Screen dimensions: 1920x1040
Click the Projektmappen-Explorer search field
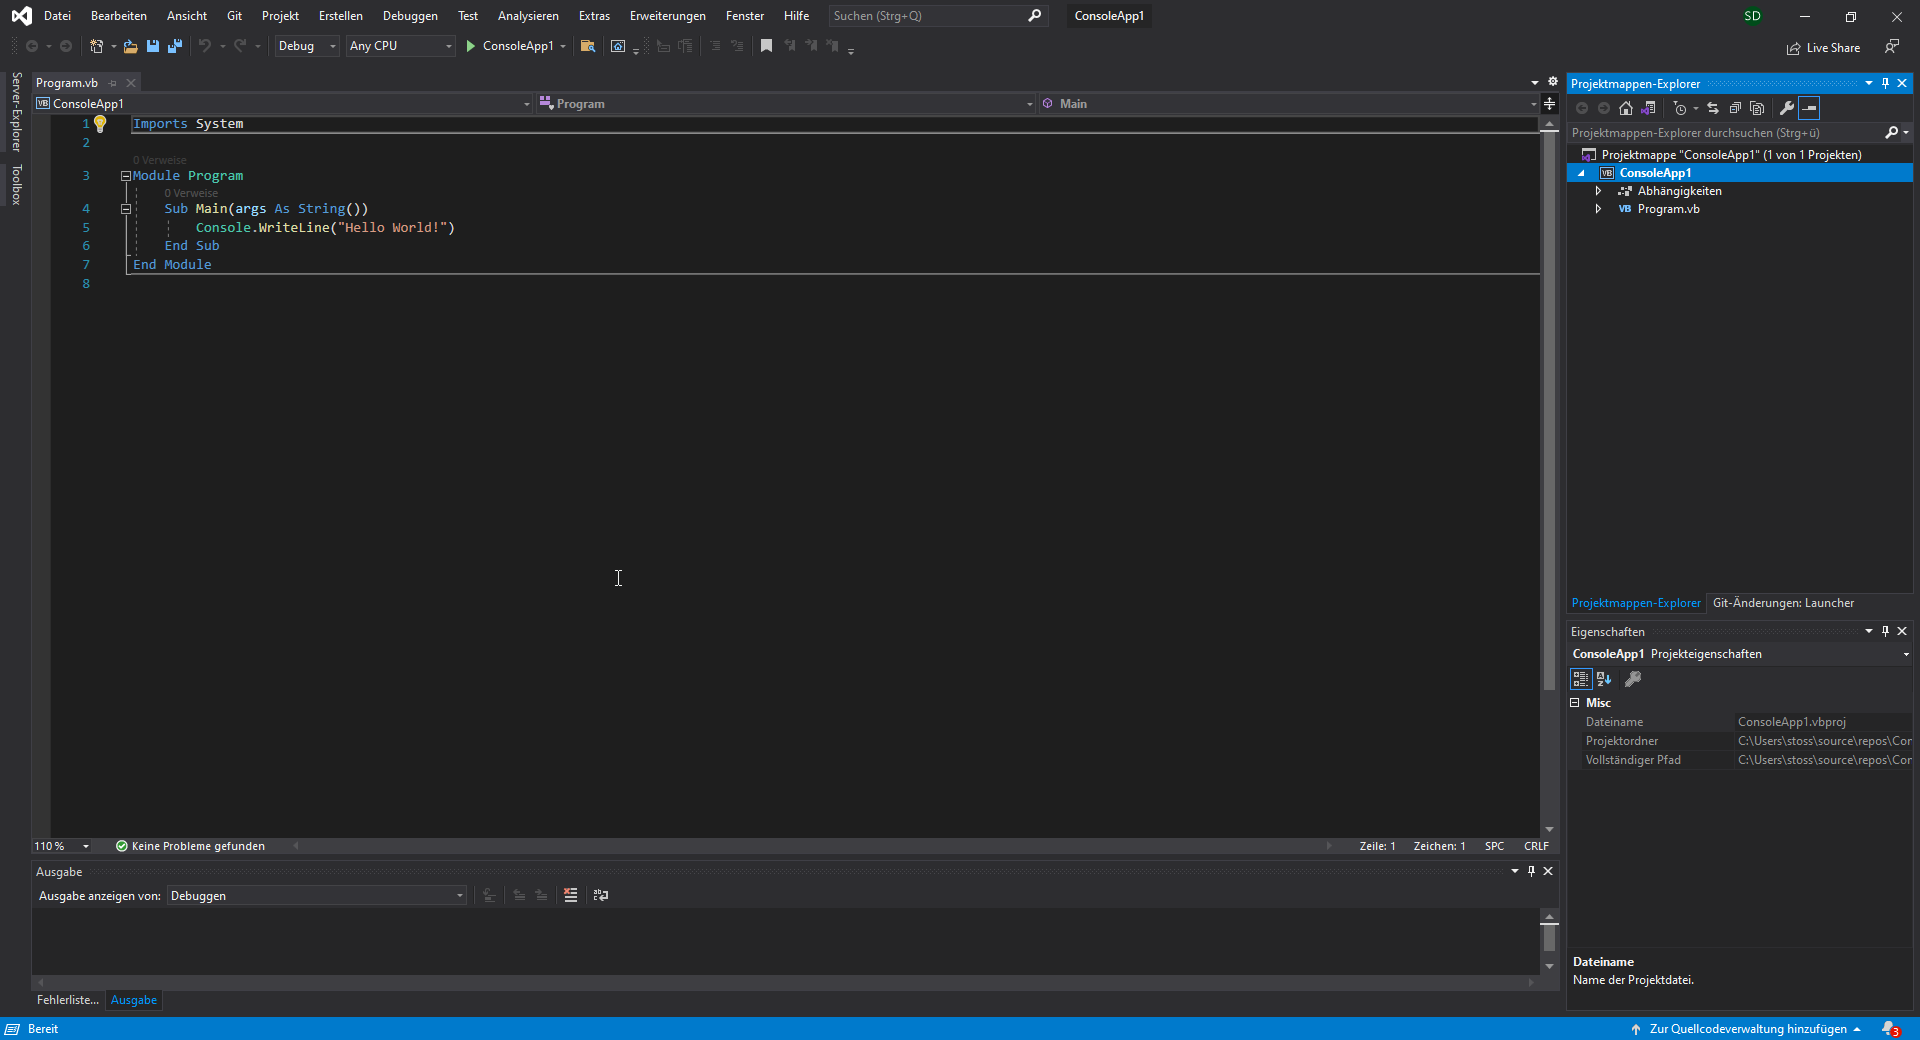click(1723, 133)
